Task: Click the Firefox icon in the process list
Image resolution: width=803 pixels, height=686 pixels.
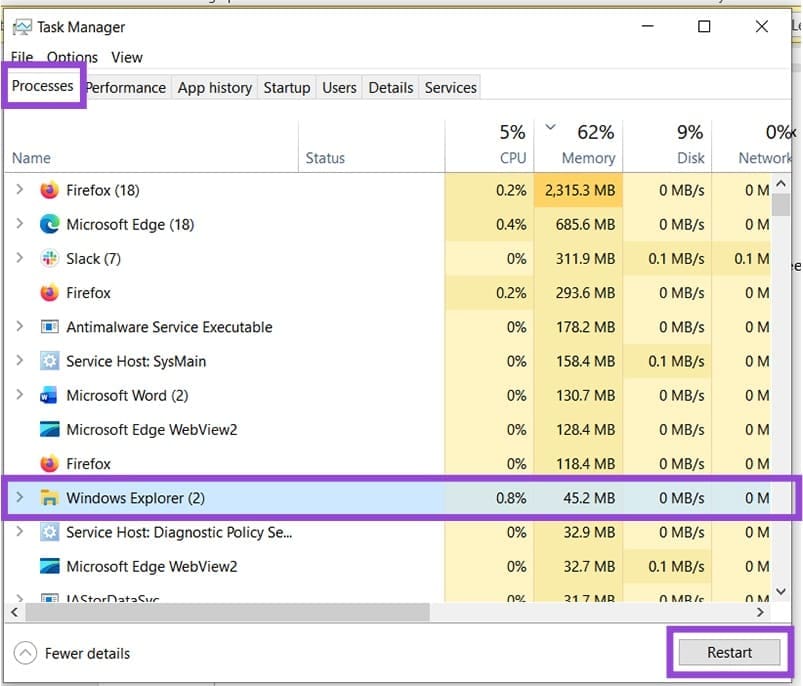Action: point(50,190)
